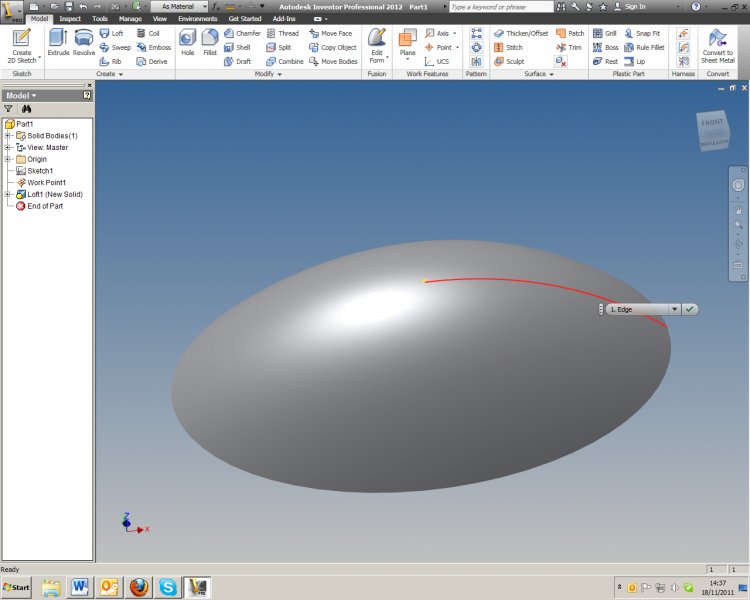750x600 pixels.
Task: Open browser Find binoculars icon
Action: point(27,108)
